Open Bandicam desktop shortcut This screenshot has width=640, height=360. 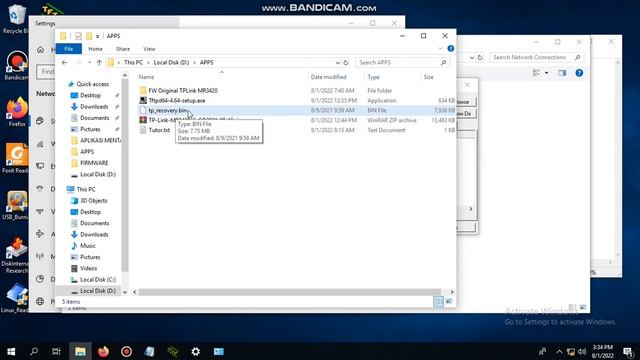(16, 65)
